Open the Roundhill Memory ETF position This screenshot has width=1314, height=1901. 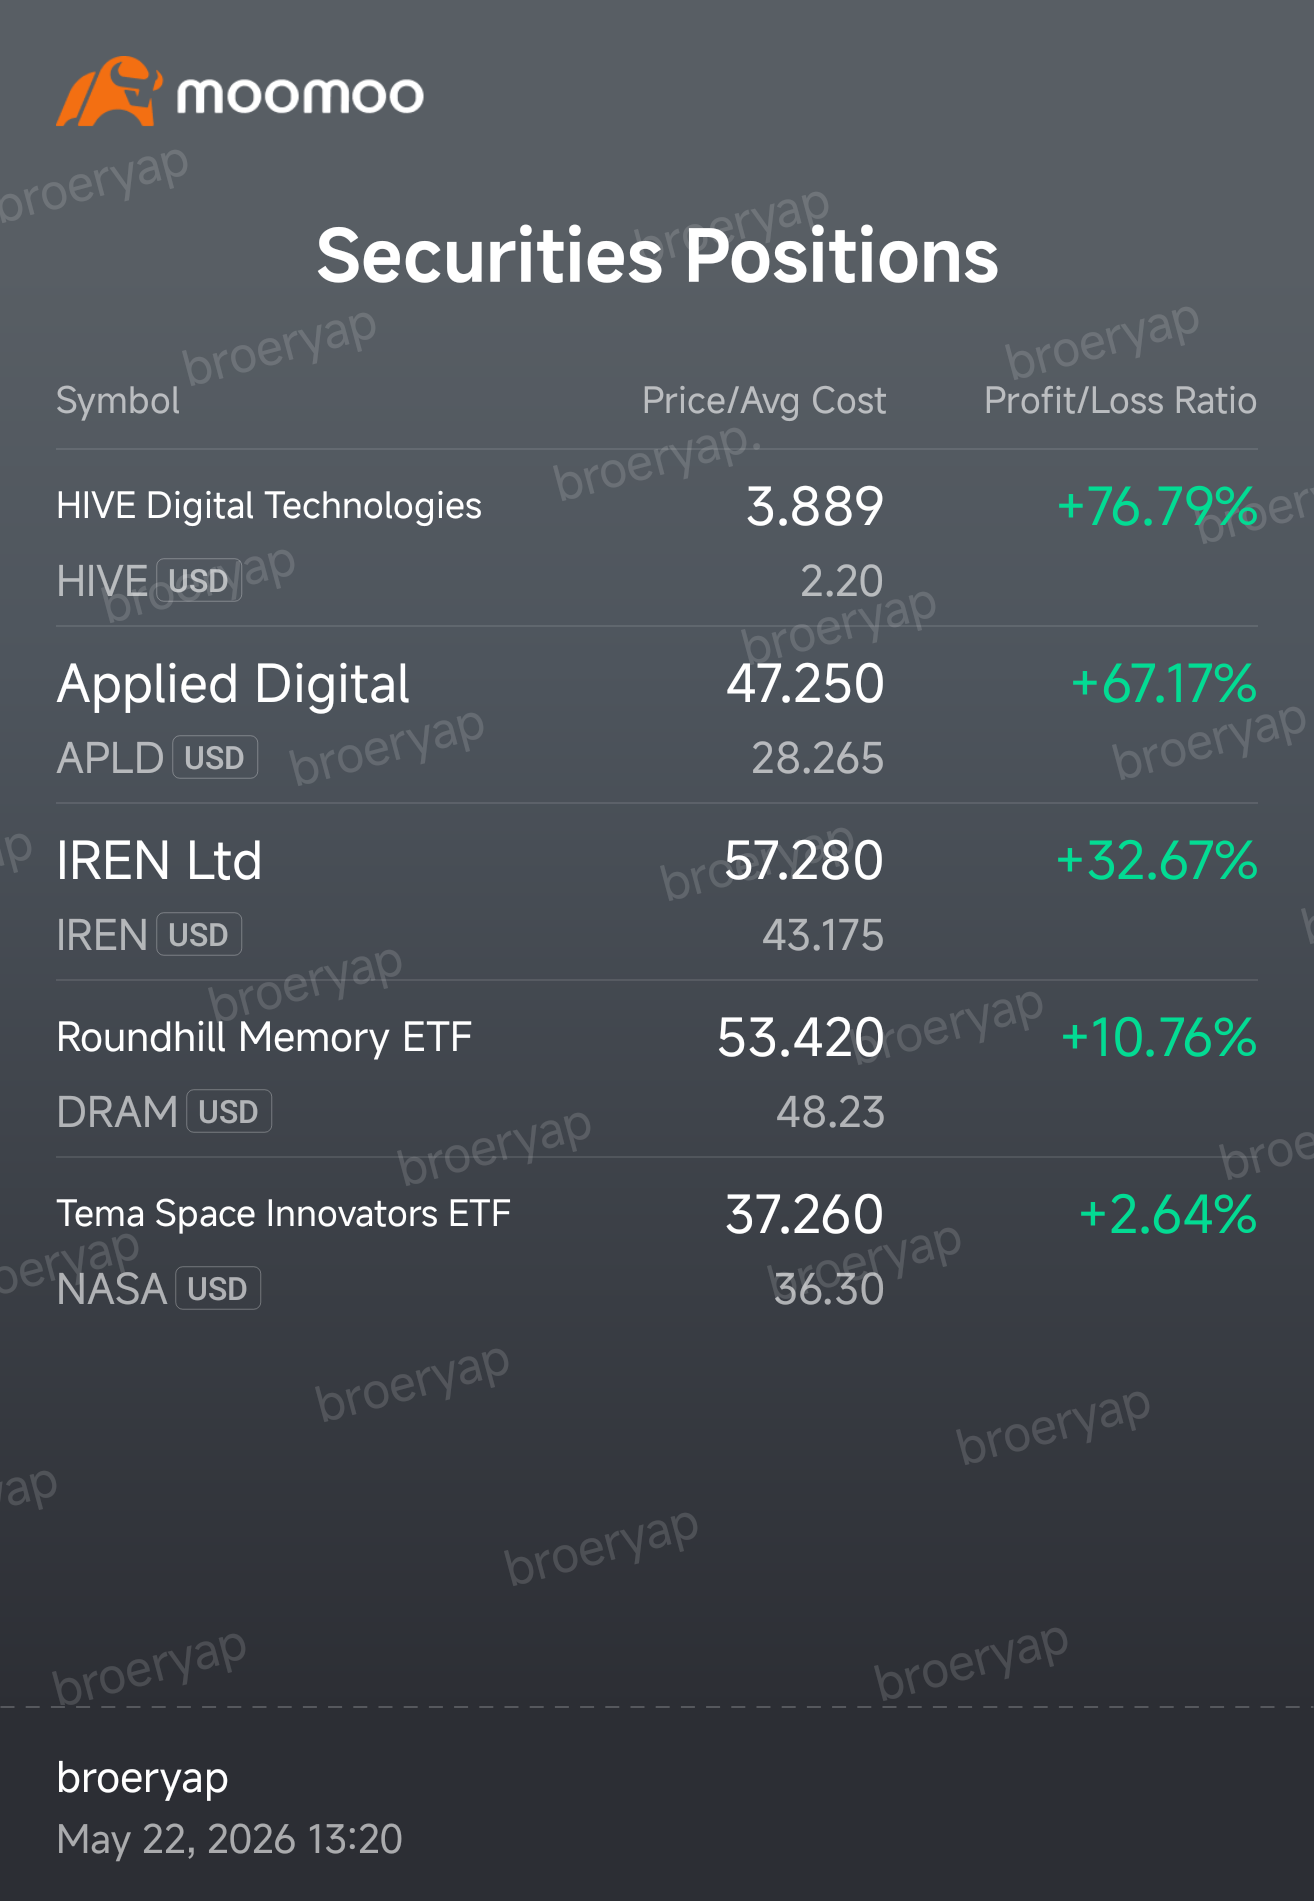tap(657, 1069)
